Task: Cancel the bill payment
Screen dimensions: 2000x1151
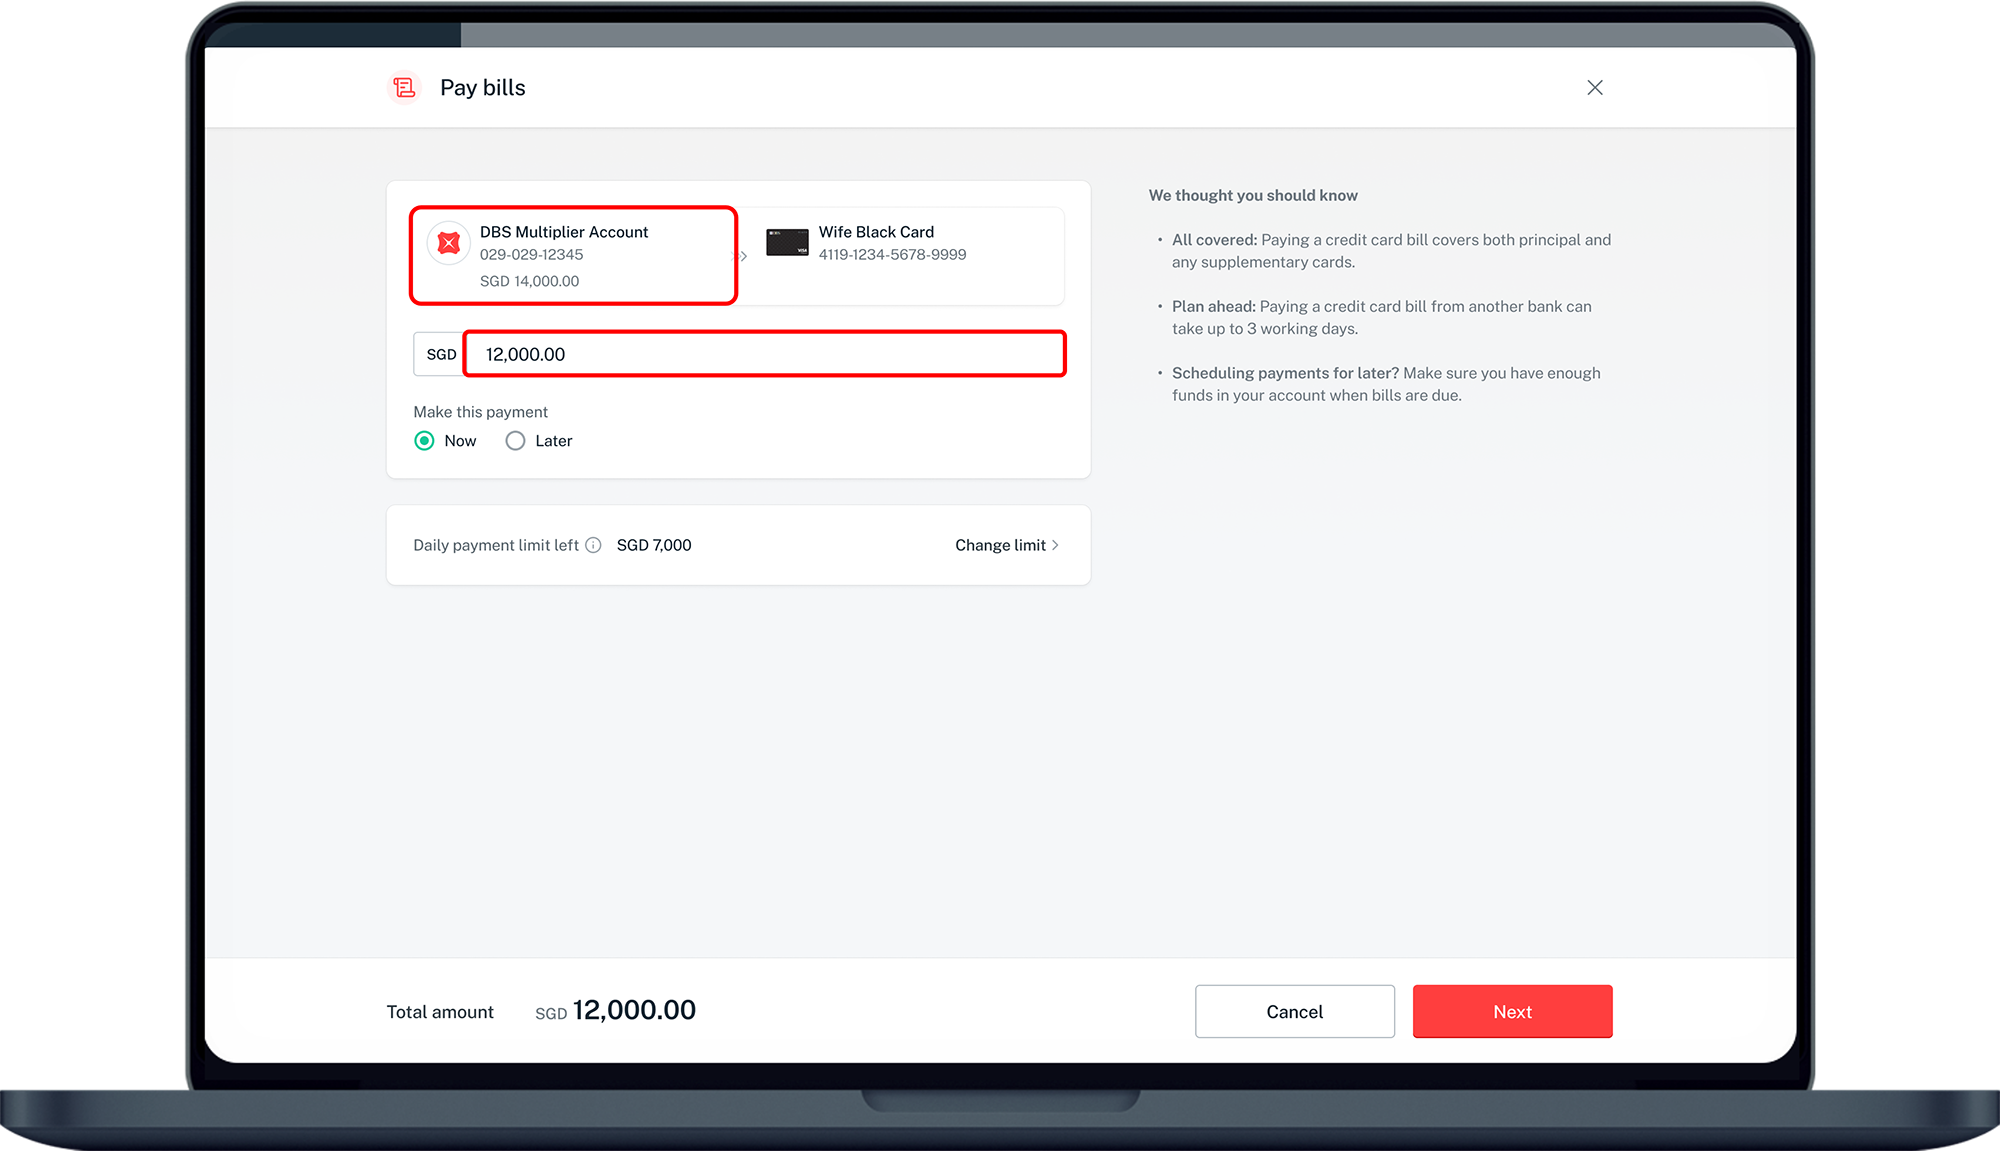Action: click(x=1294, y=1011)
